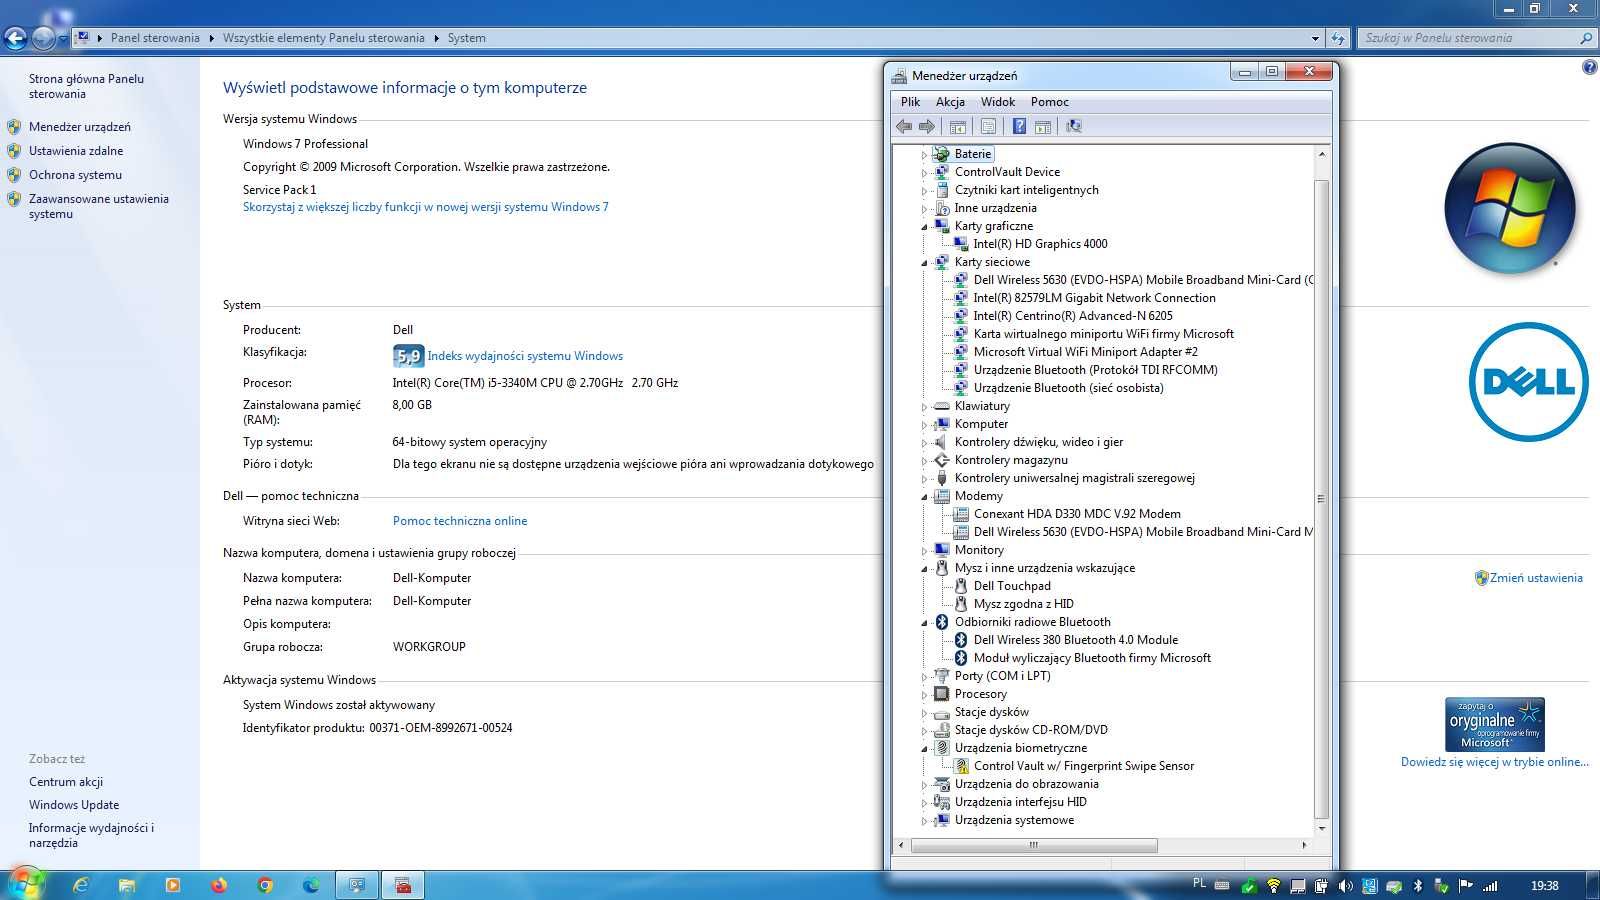Select Intel(R) Centrino(R) Advanced-N 6205 adapter
Screen dimensions: 1600x900
[1073, 316]
